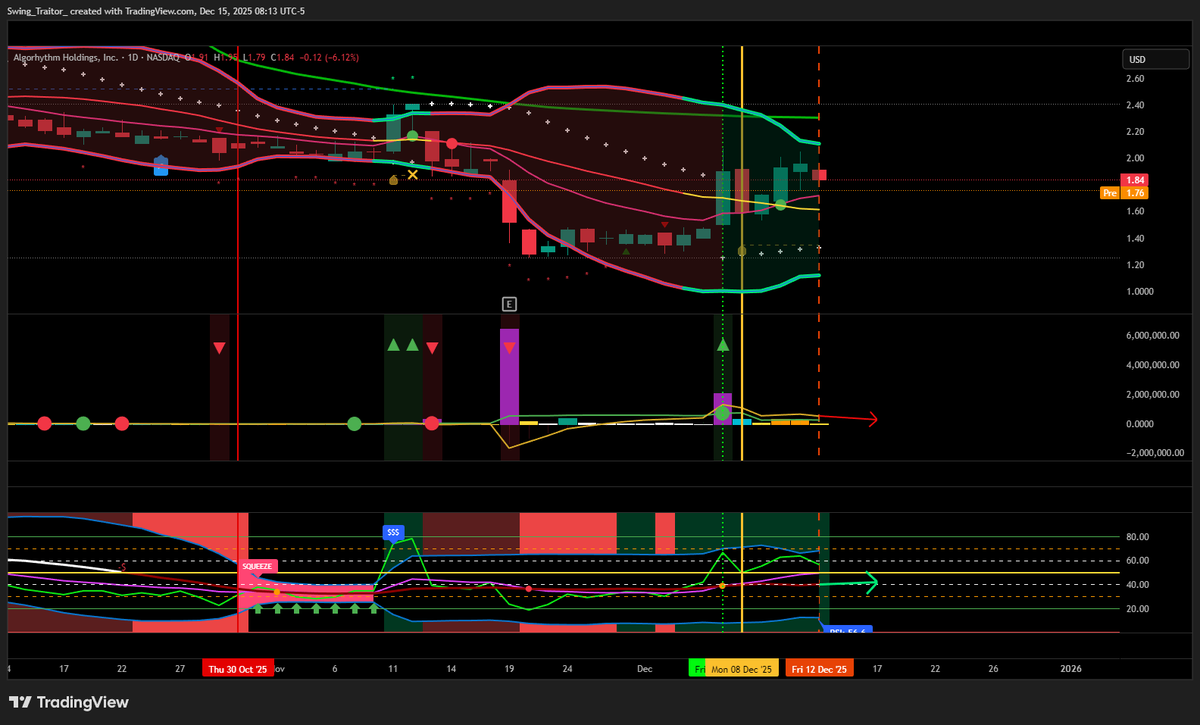Click the orange Fri 12 Dec '25 date label
Image resolution: width=1200 pixels, height=725 pixels.
click(818, 669)
